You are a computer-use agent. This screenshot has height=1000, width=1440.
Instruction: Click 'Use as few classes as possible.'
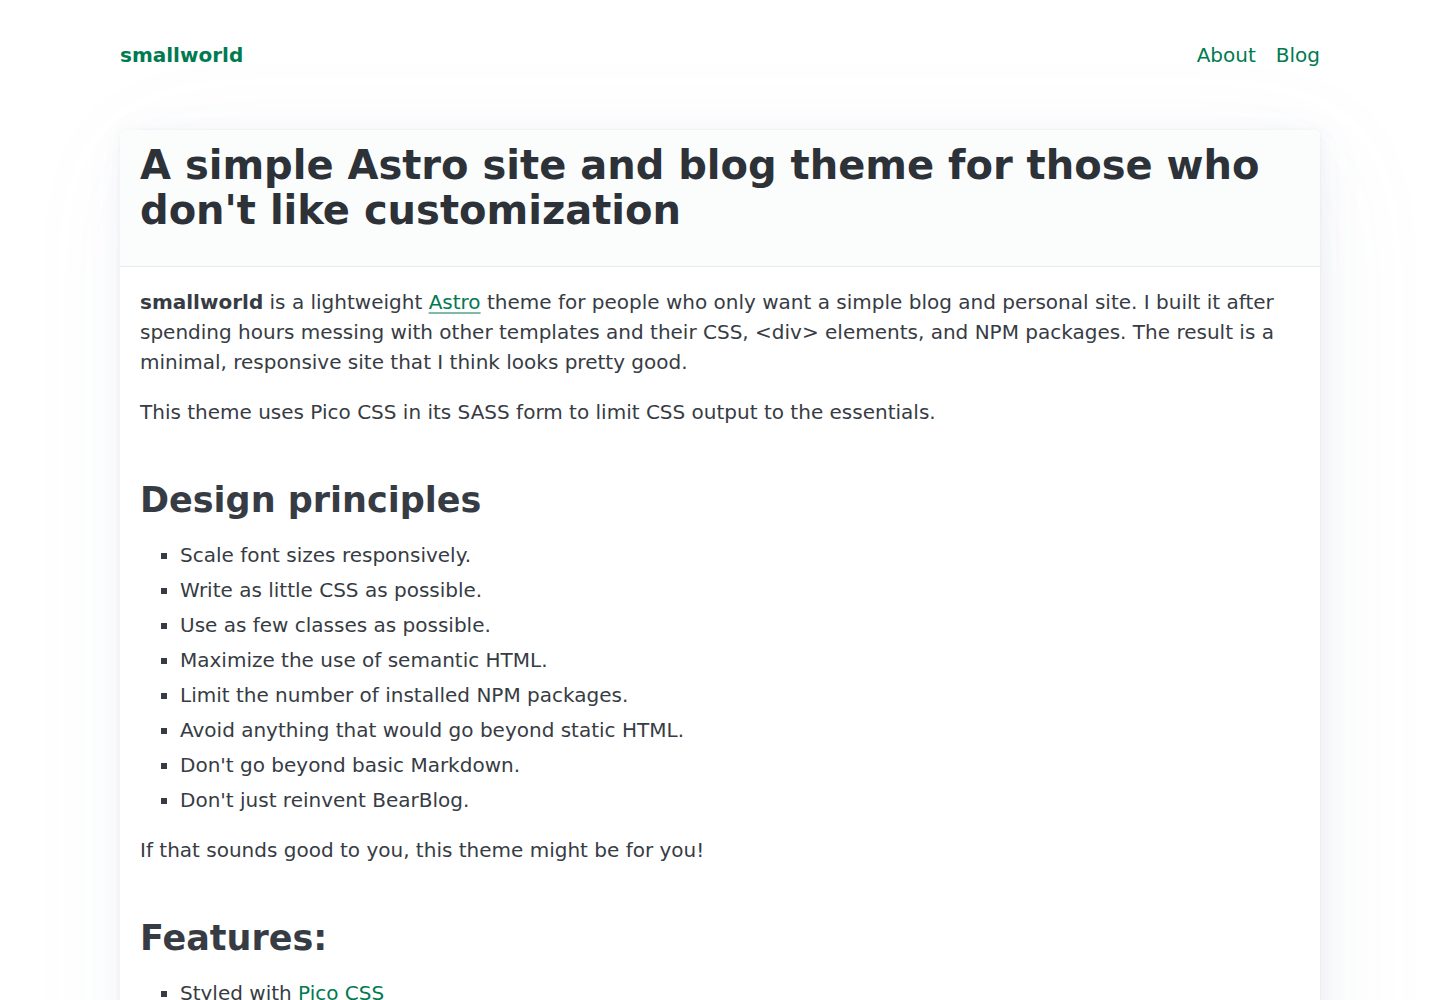click(335, 625)
